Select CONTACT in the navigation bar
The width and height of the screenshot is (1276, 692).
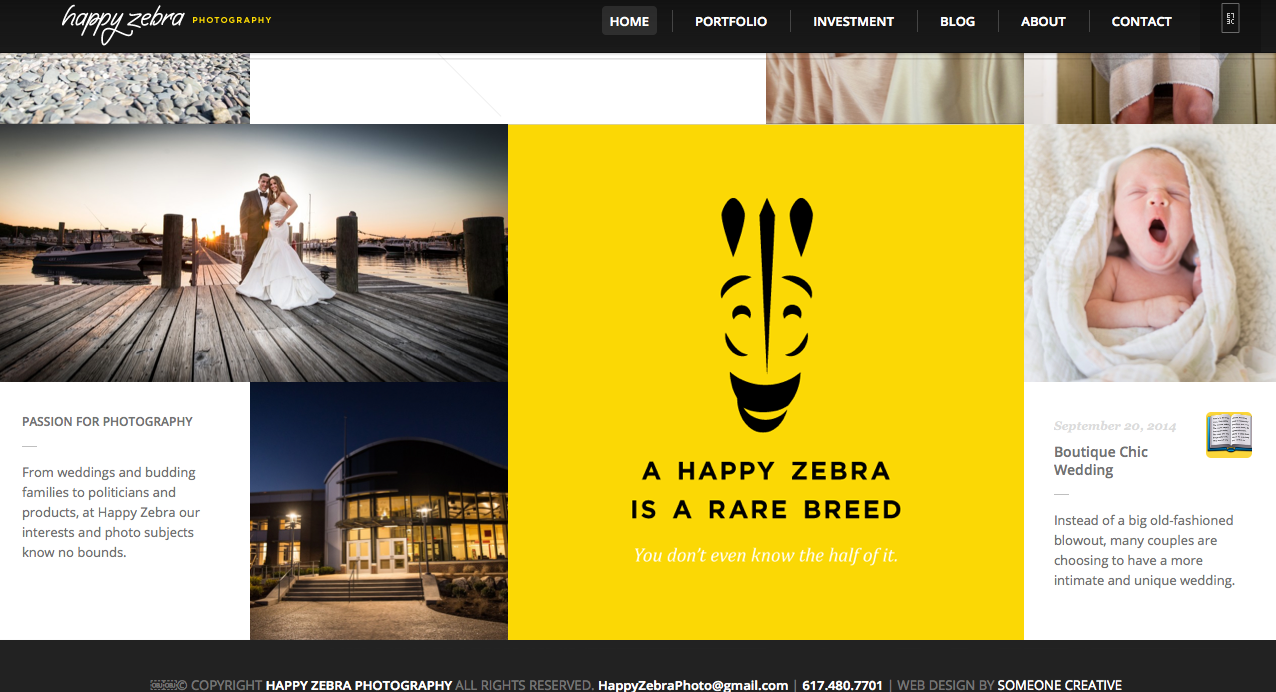(1141, 21)
